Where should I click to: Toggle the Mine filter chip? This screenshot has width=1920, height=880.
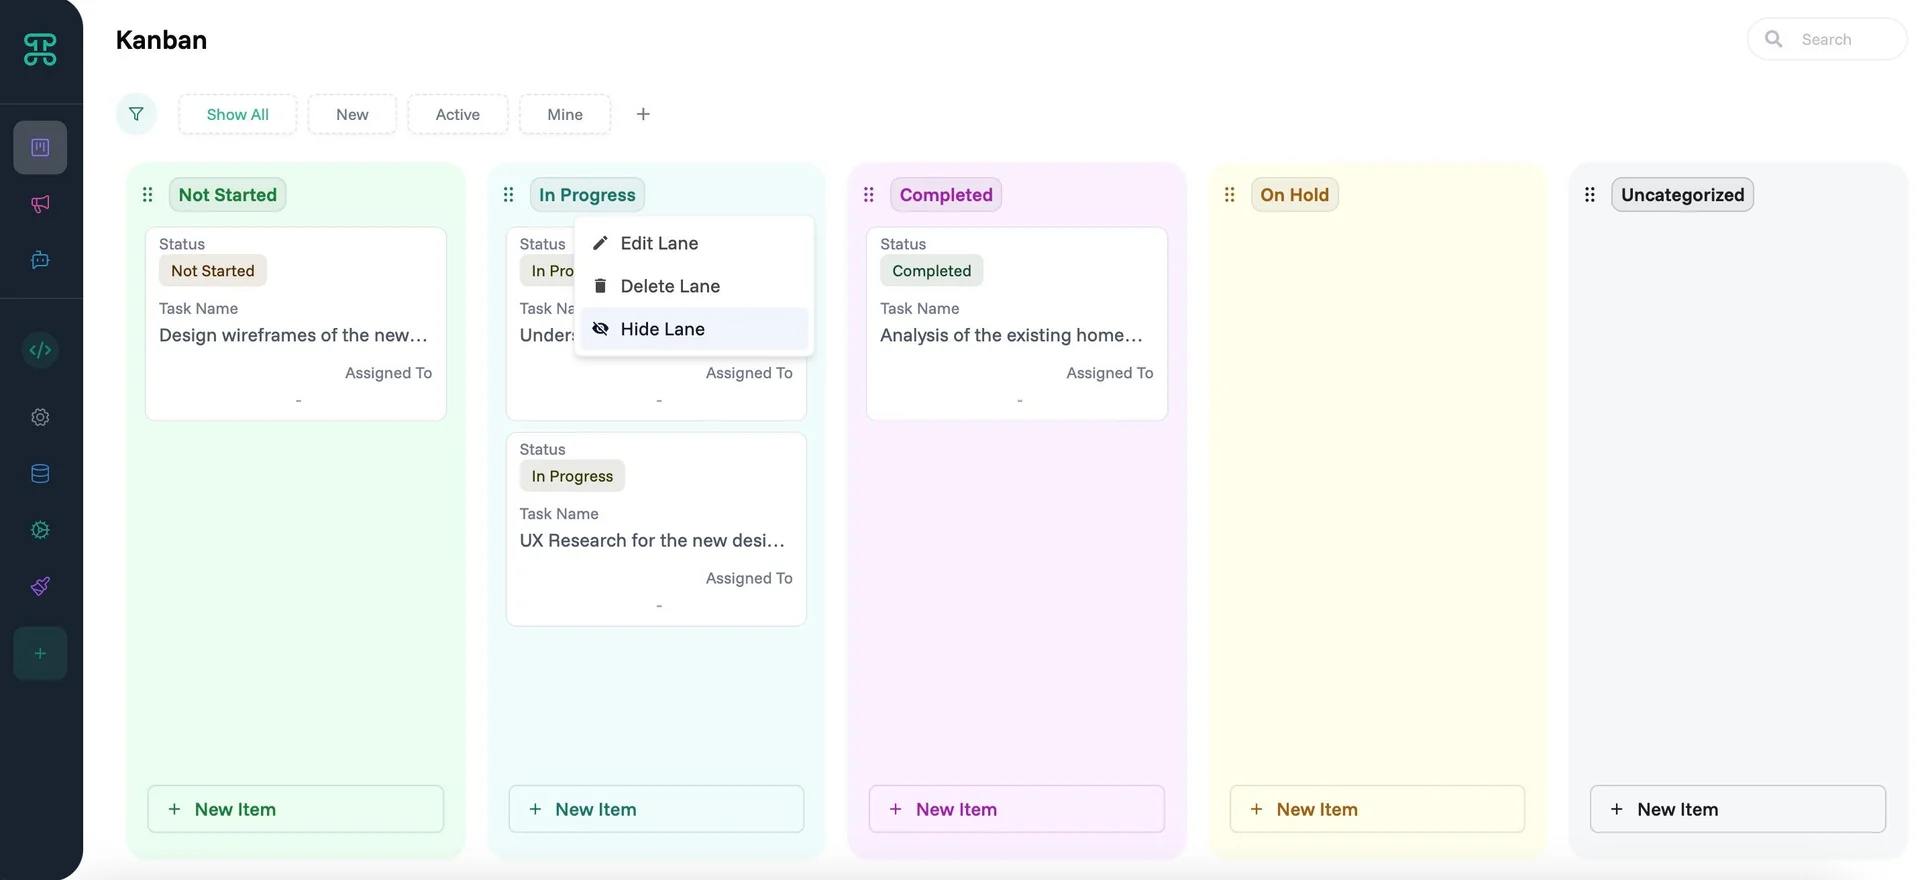coord(564,114)
